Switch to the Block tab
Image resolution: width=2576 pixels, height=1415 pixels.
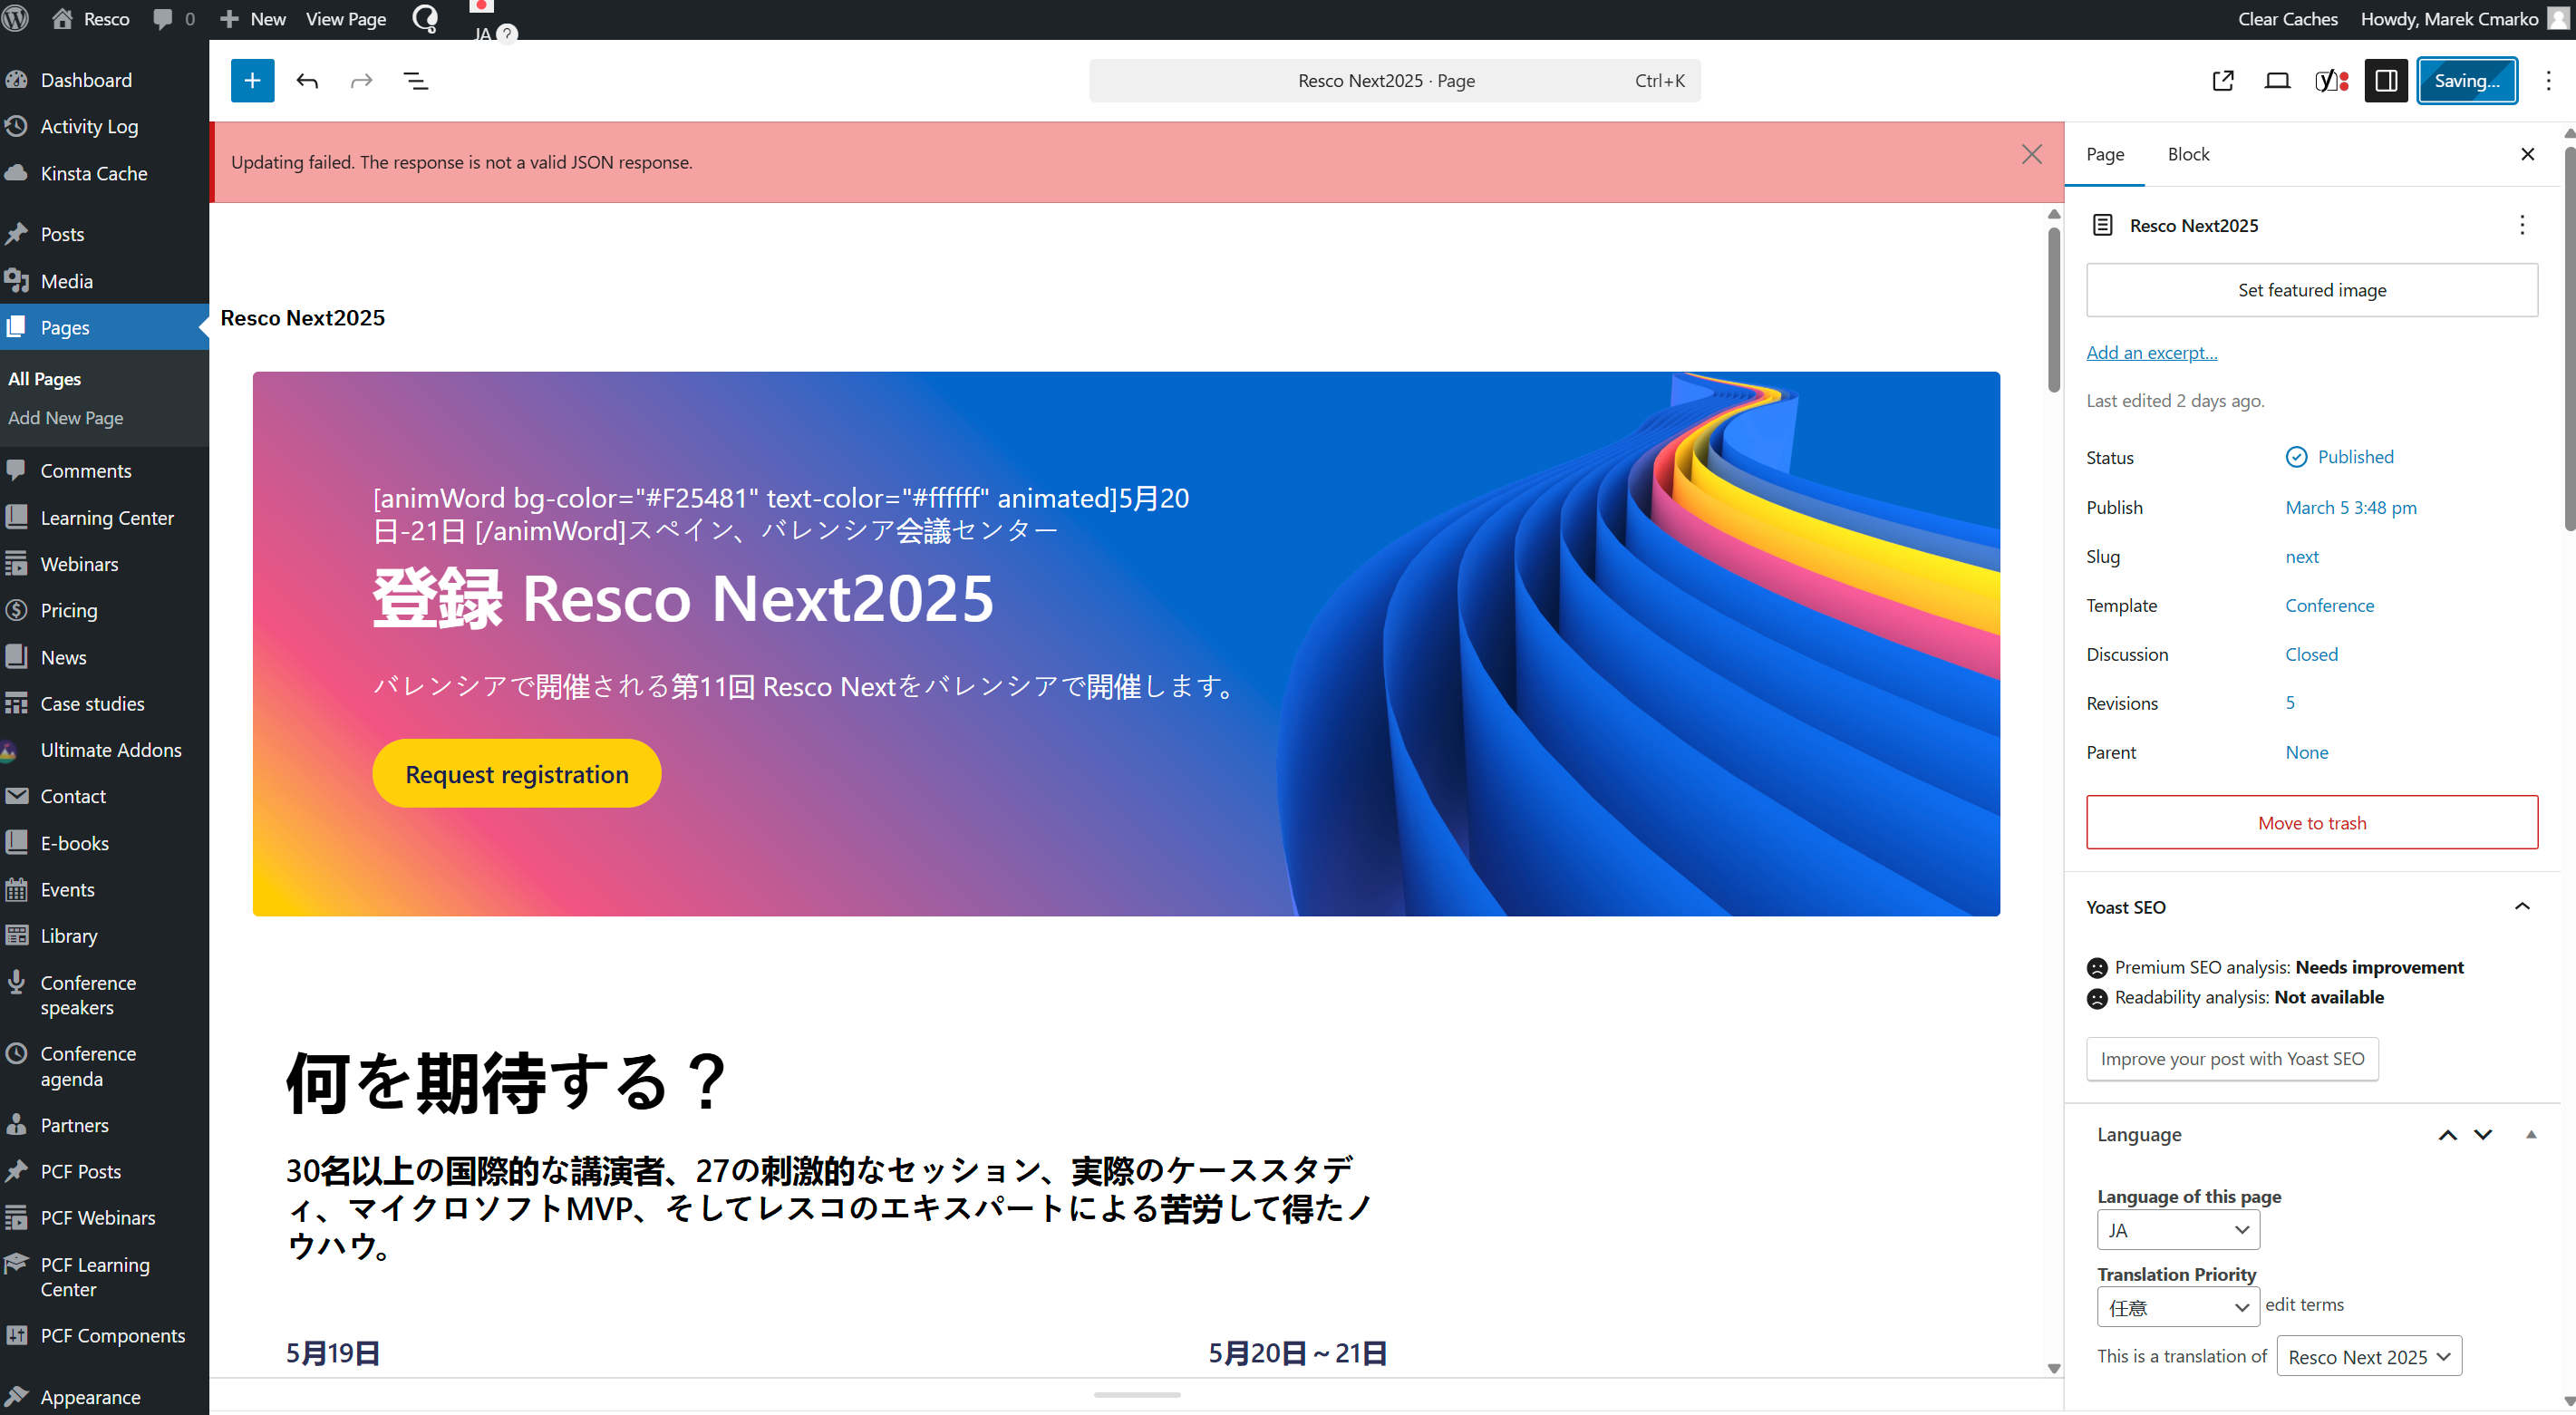(2188, 154)
